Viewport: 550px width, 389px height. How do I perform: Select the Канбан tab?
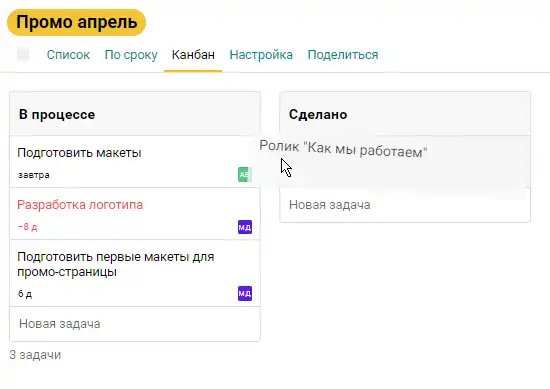193,55
